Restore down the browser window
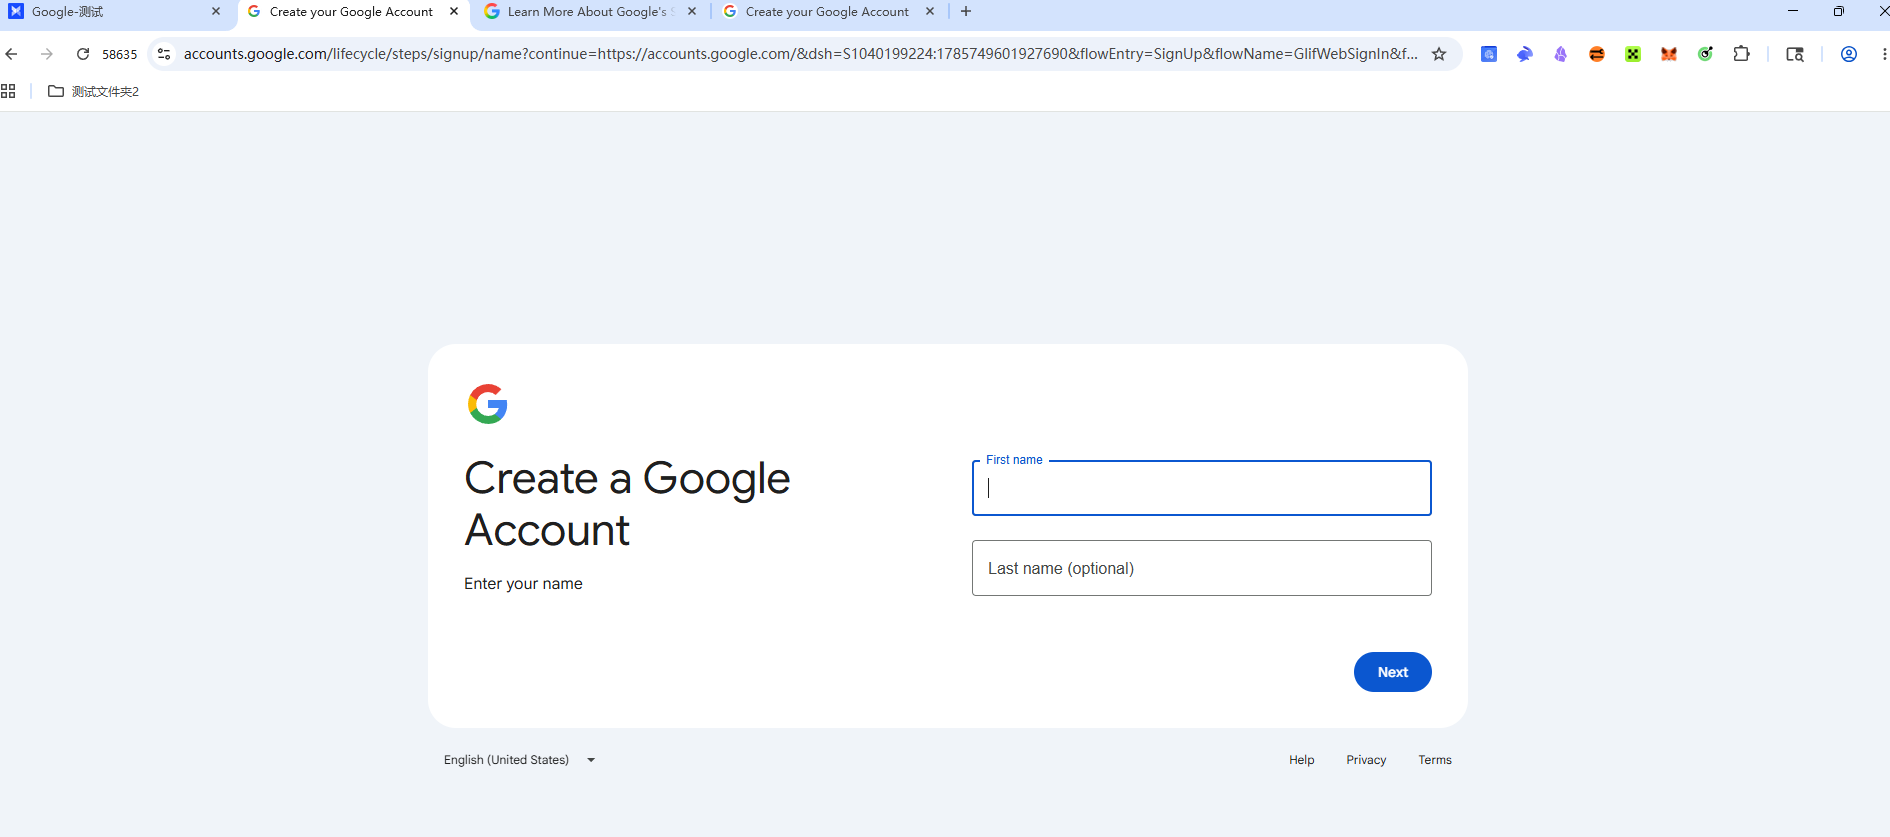Screen dimensions: 1890x837 [1839, 11]
